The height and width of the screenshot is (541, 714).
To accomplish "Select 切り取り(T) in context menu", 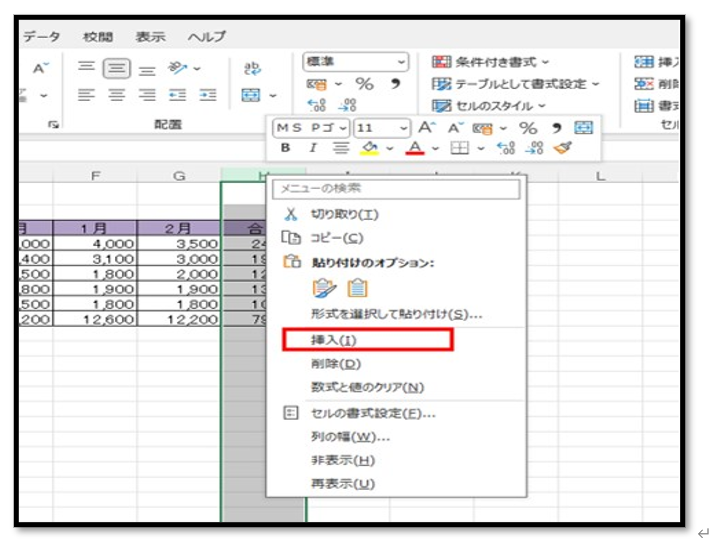I will coord(344,214).
